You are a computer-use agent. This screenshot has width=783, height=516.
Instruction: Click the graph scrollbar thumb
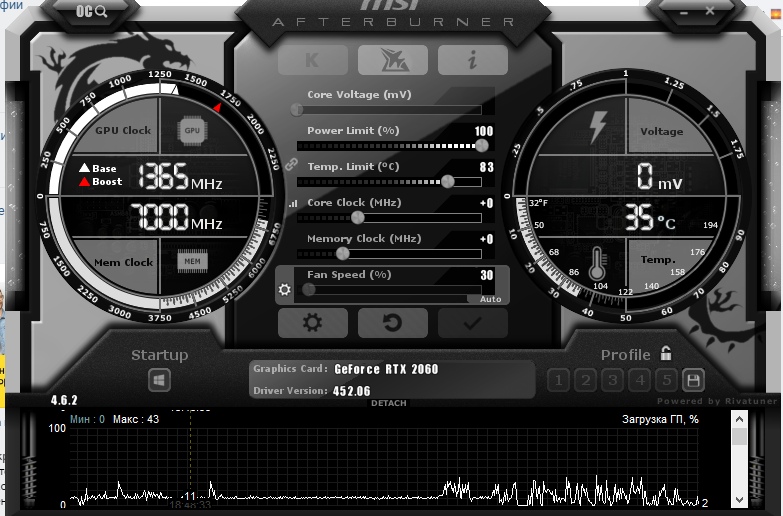(x=740, y=437)
